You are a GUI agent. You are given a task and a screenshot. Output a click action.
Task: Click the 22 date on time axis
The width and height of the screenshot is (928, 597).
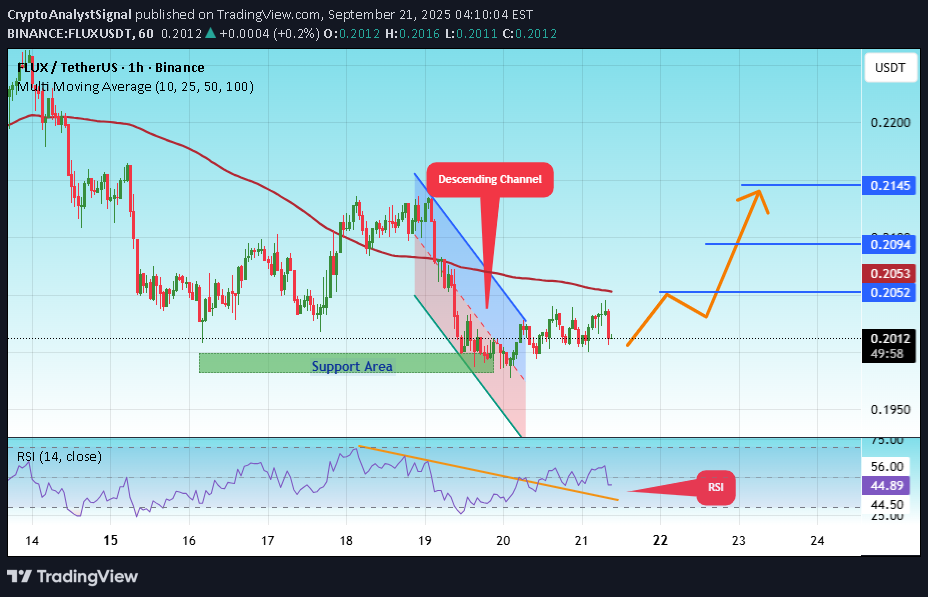[x=660, y=540]
